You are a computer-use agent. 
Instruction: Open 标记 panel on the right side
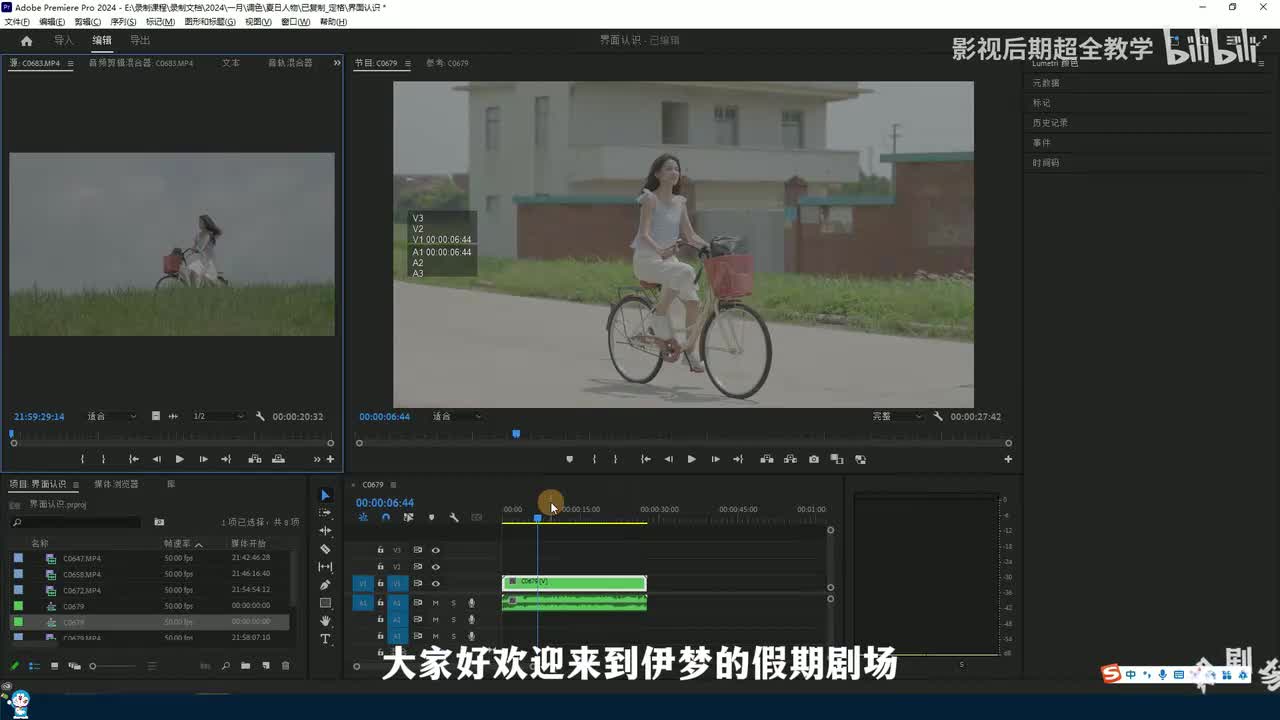[1041, 103]
